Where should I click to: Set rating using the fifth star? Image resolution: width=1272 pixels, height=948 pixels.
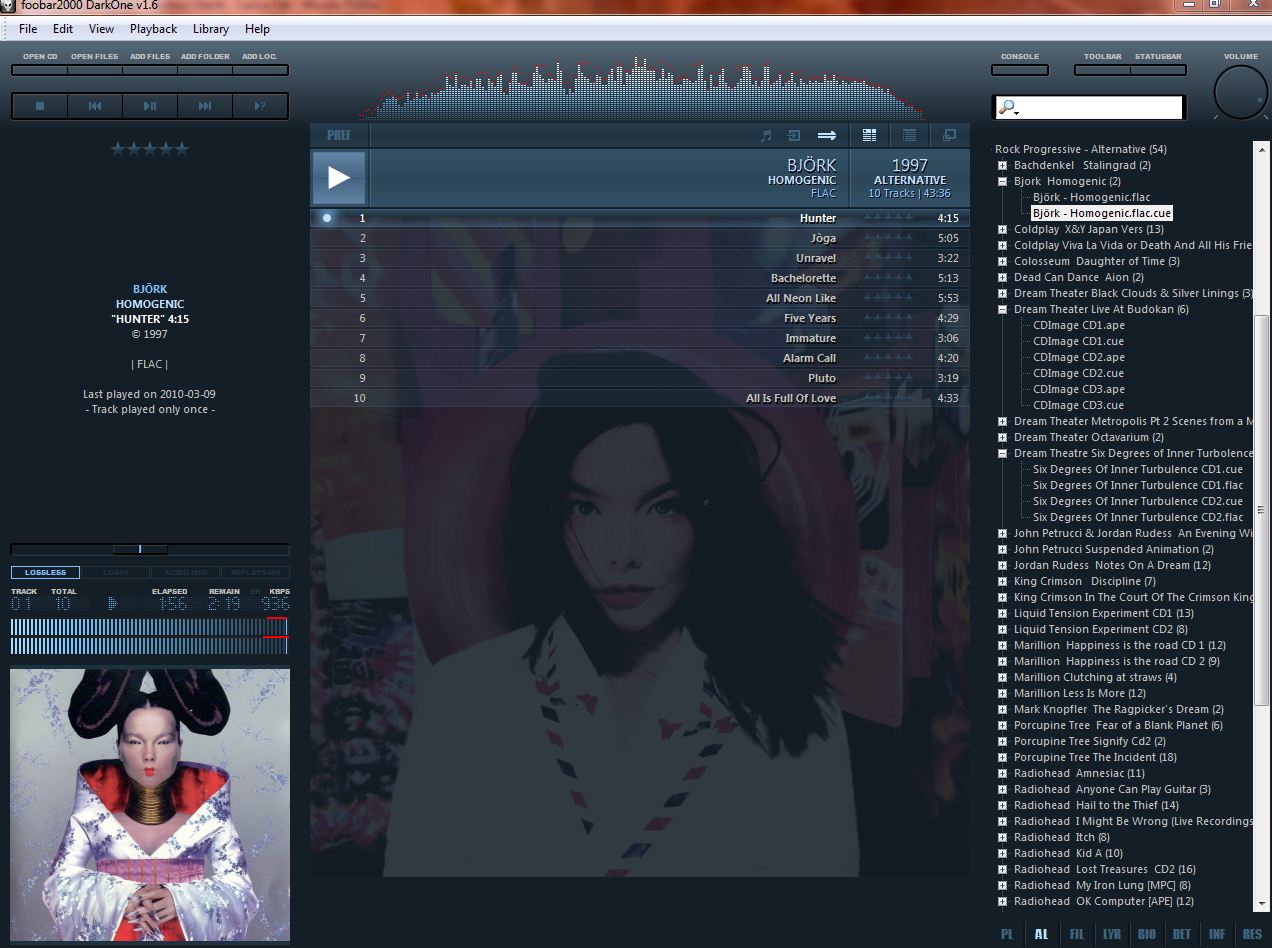[x=182, y=149]
